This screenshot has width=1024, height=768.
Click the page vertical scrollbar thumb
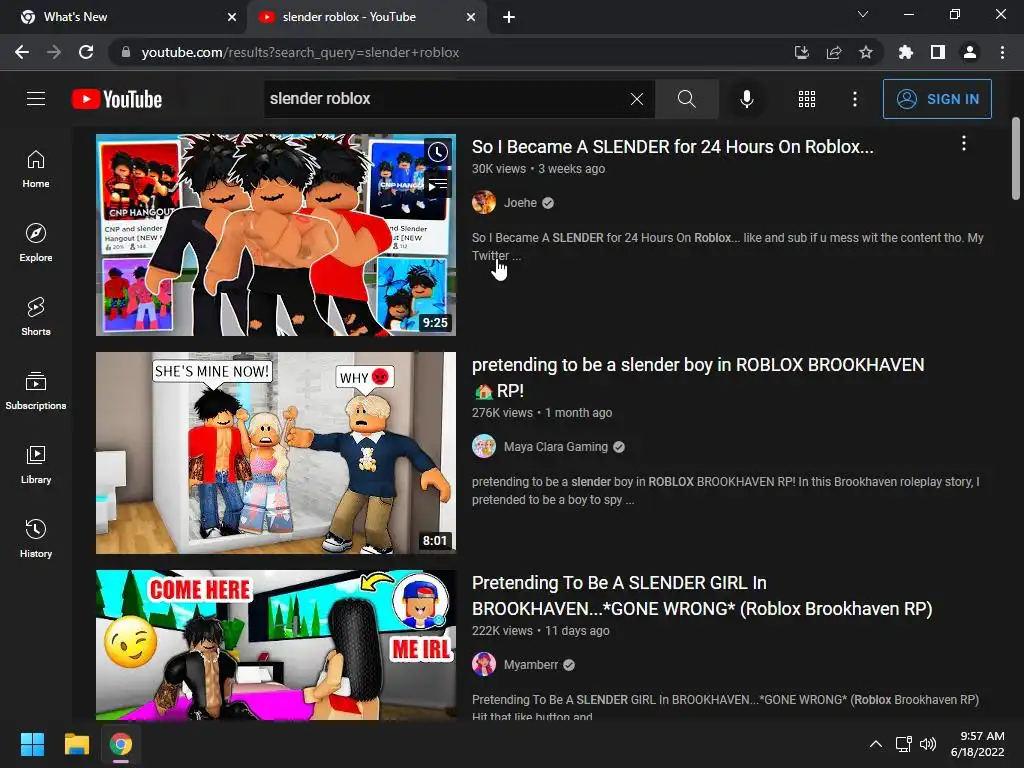tap(1016, 158)
